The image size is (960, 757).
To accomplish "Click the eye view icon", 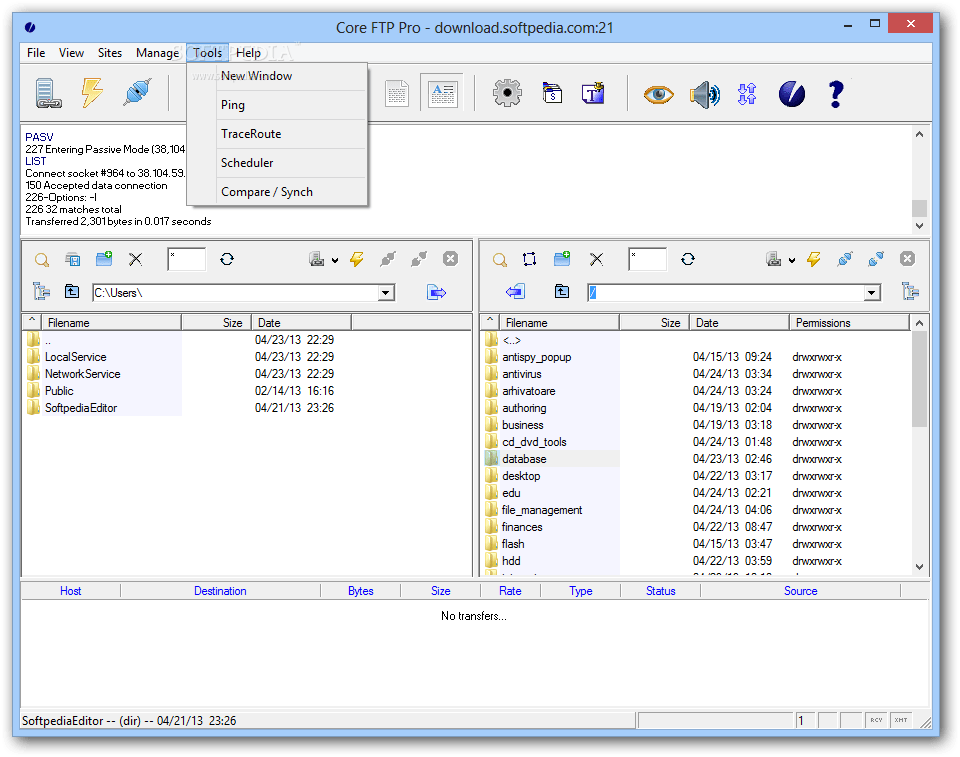I will (658, 94).
